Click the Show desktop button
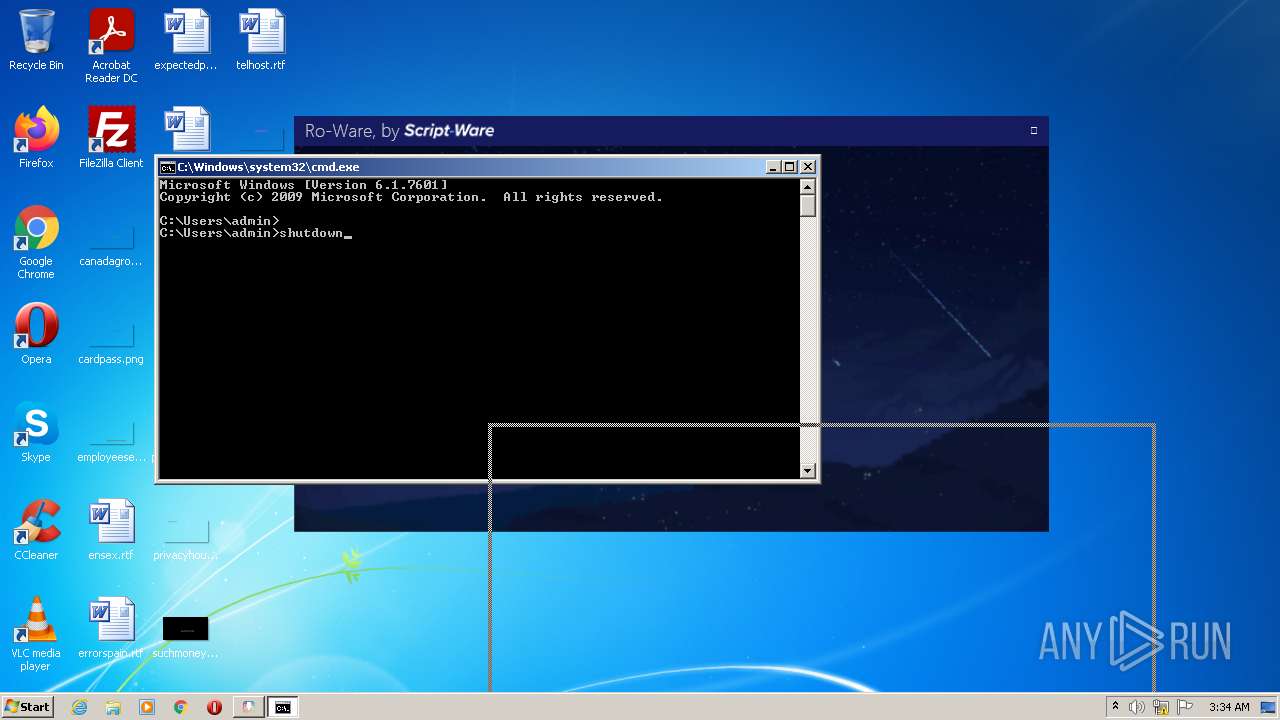Screen dimensions: 1280x720 (1269, 707)
